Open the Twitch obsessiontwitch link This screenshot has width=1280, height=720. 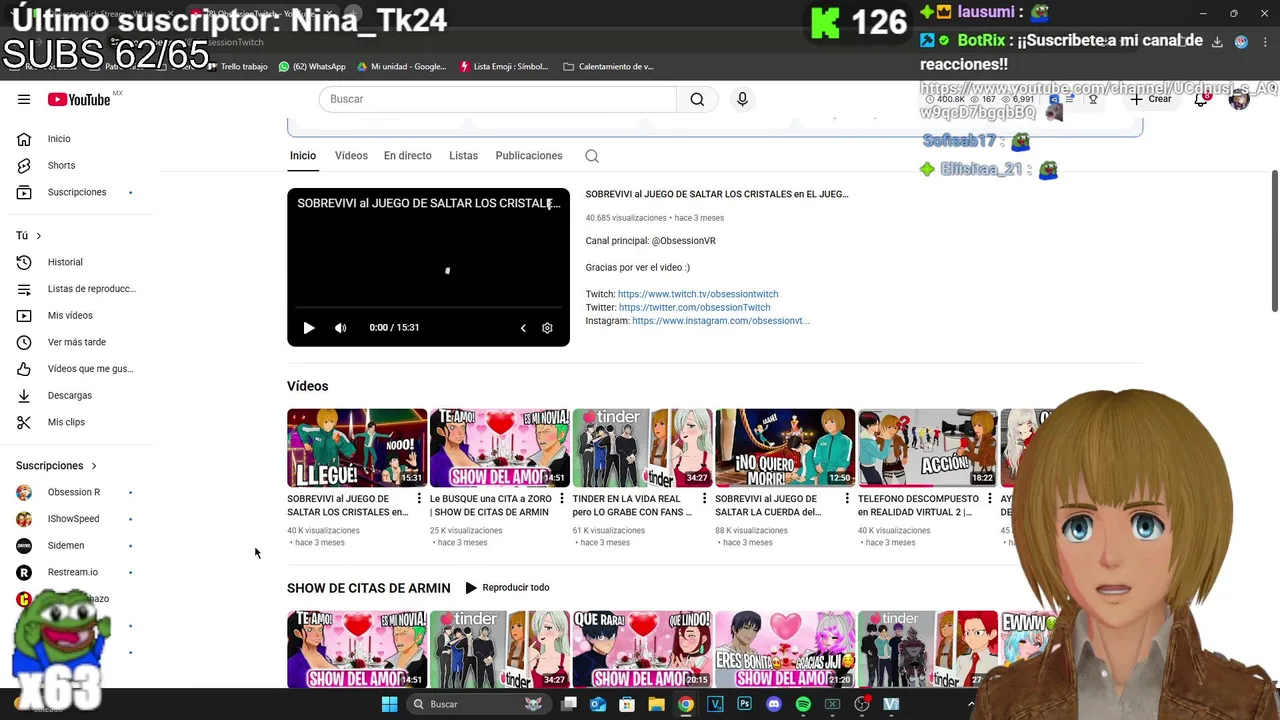click(698, 294)
